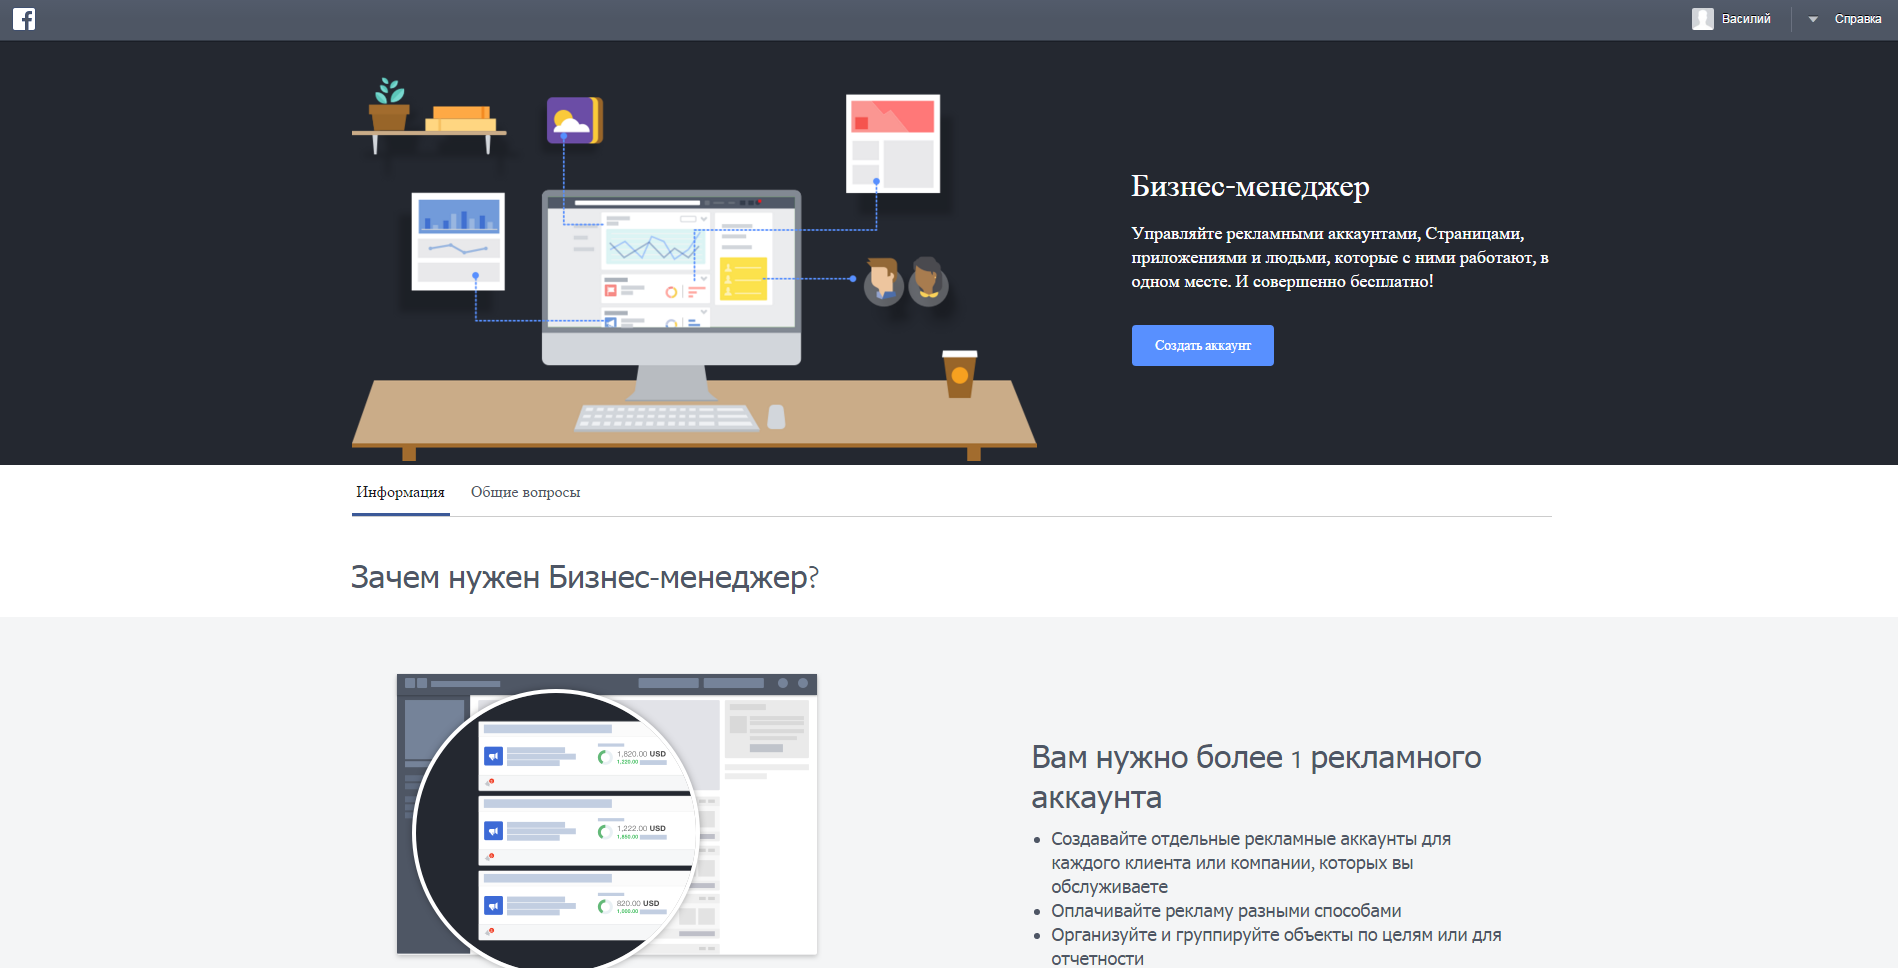Viewport: 1898px width, 968px height.
Task: Switch to the Общие вопросы tab
Action: pyautogui.click(x=525, y=492)
